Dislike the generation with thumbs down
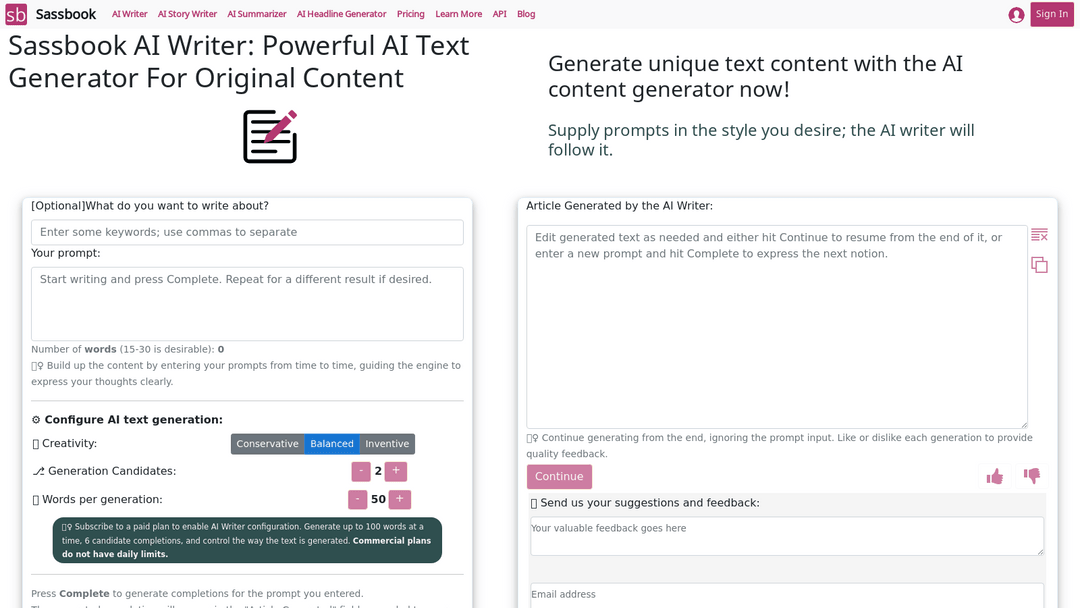The height and width of the screenshot is (608, 1080). pos(1031,476)
